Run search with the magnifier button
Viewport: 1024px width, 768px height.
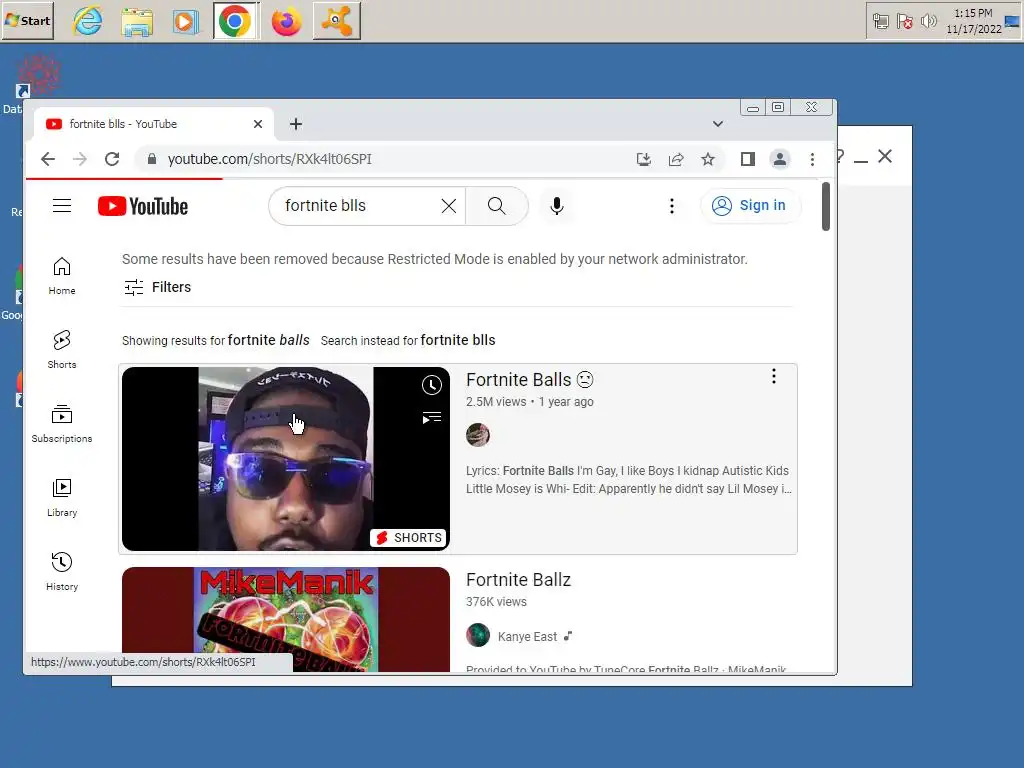coord(496,206)
